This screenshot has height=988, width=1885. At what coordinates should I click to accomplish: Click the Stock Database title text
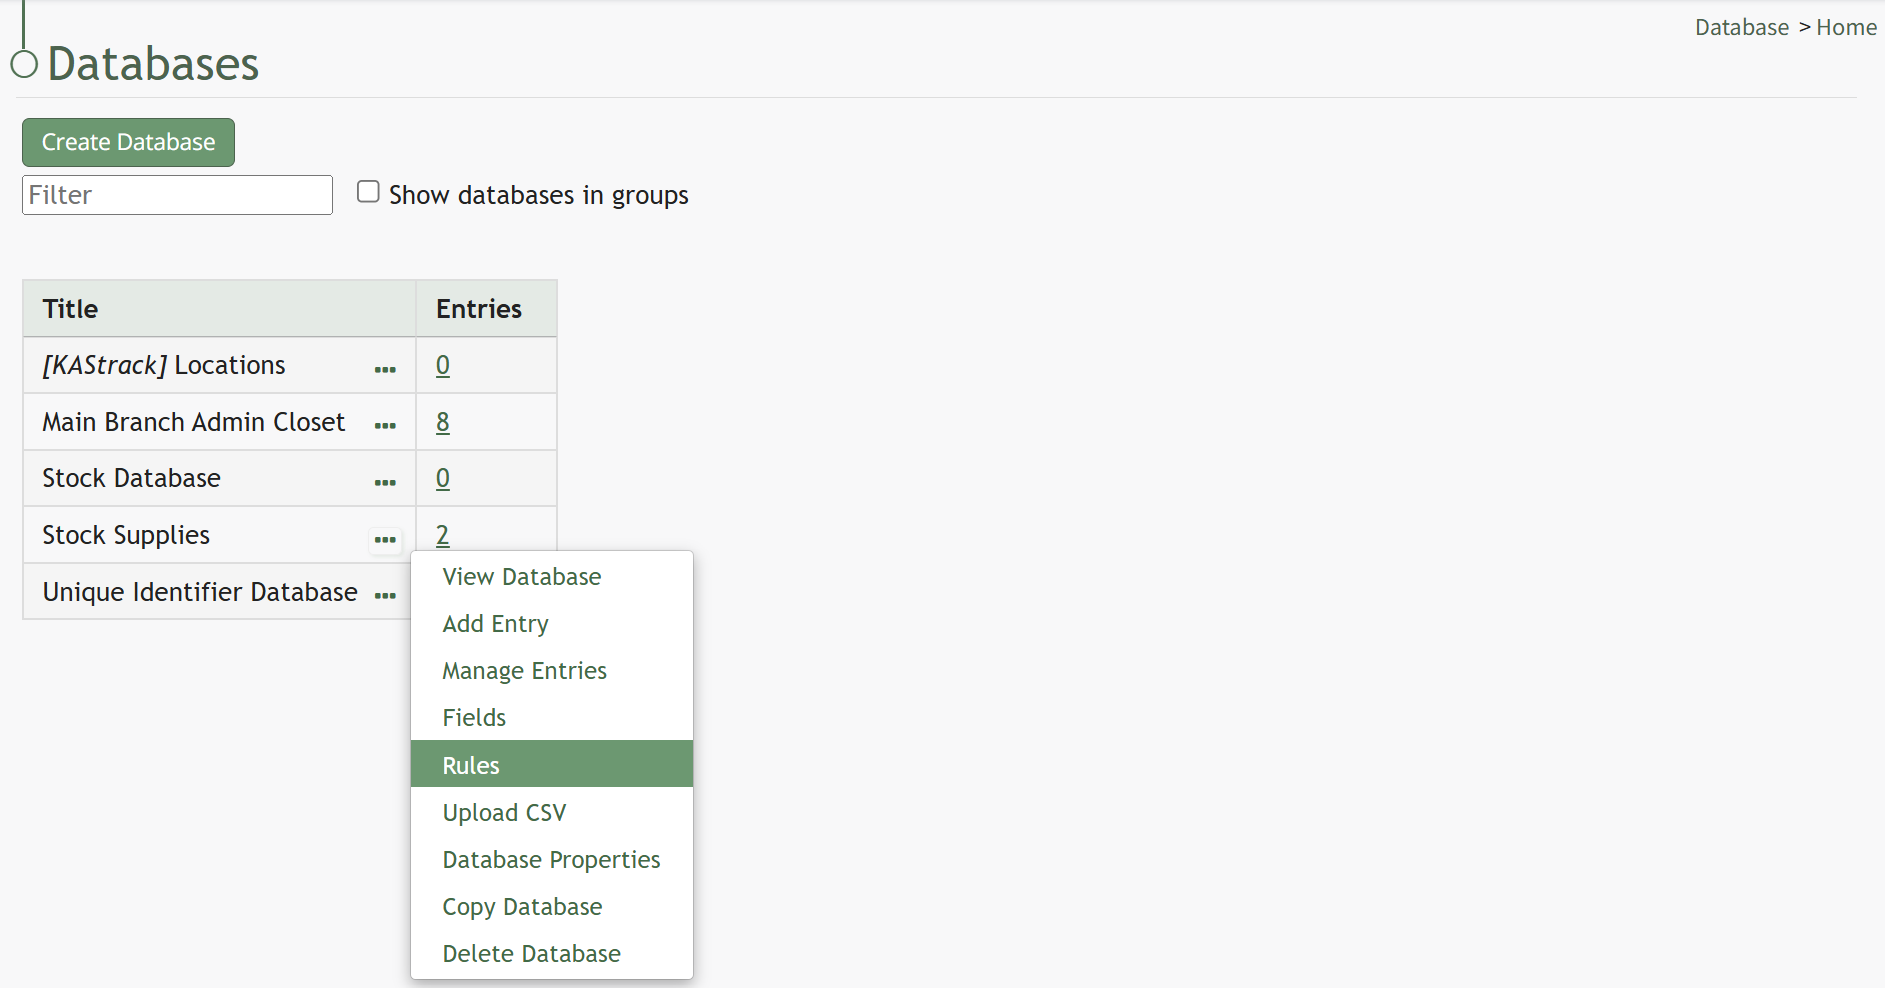point(131,478)
